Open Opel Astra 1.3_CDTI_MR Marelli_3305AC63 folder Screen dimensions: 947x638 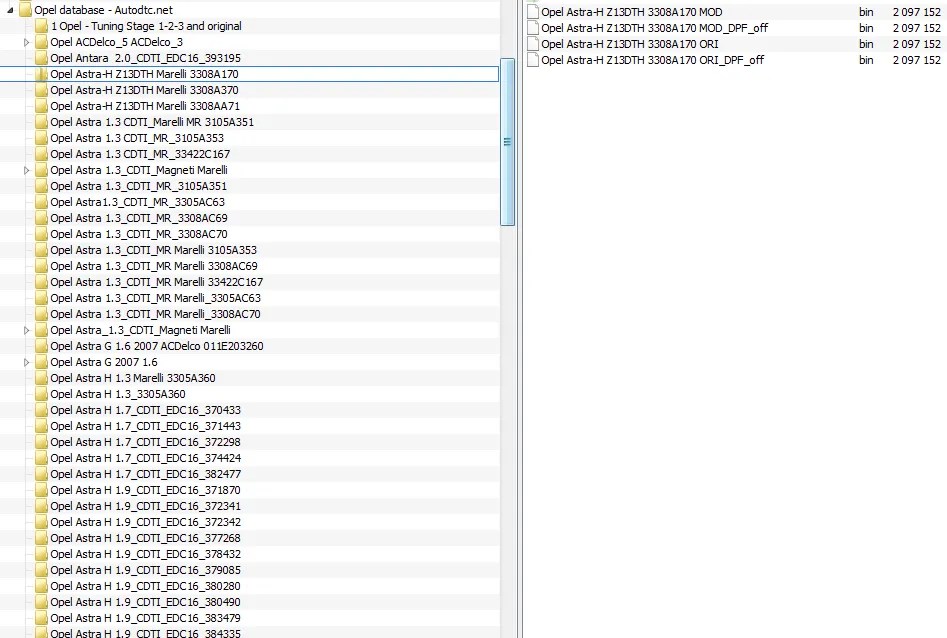[155, 298]
